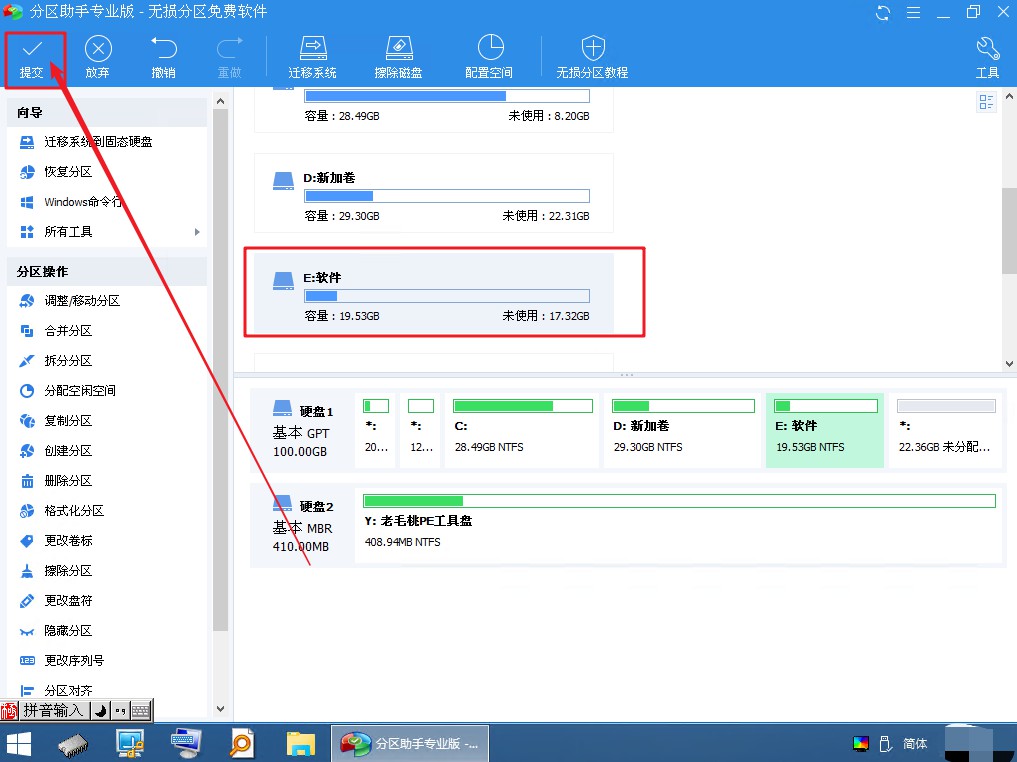Click sidebar scrollbar down arrow
The image size is (1017, 762).
click(x=221, y=709)
